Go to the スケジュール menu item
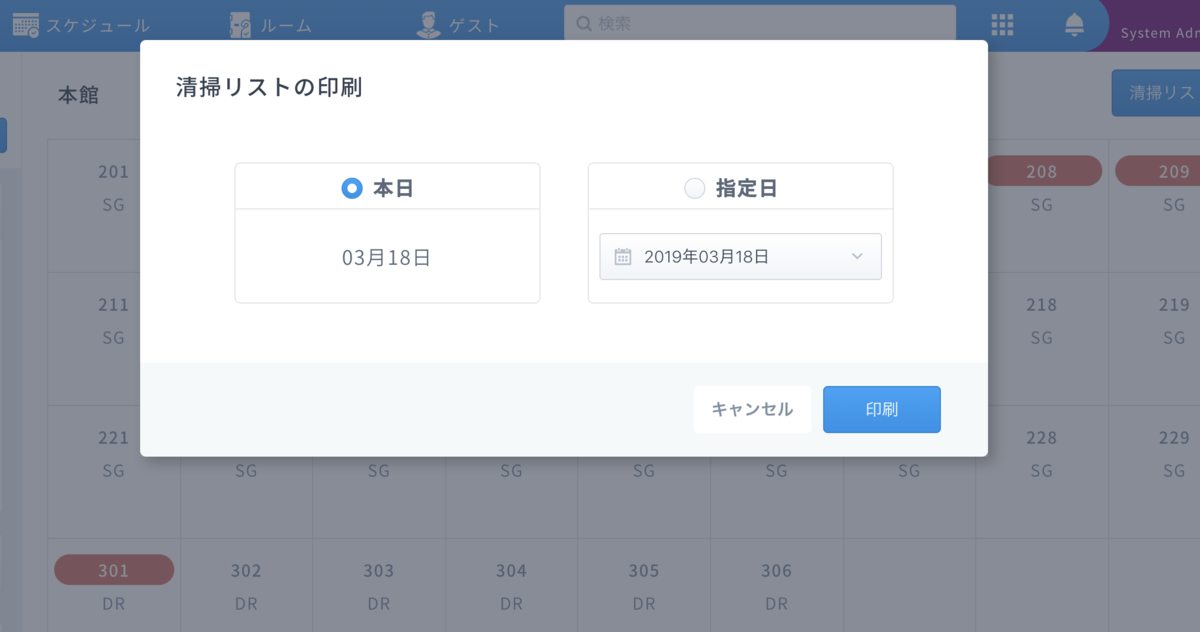The height and width of the screenshot is (632, 1200). click(98, 26)
